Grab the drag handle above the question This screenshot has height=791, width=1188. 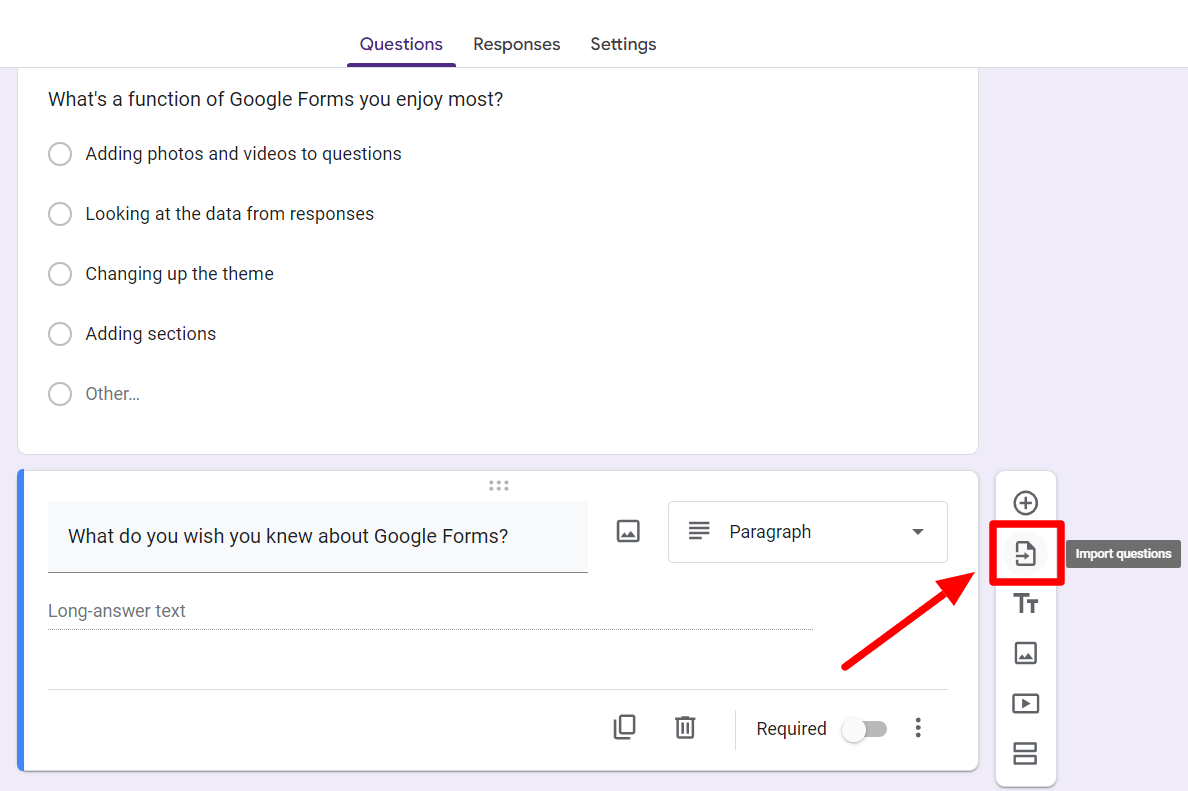click(x=498, y=486)
